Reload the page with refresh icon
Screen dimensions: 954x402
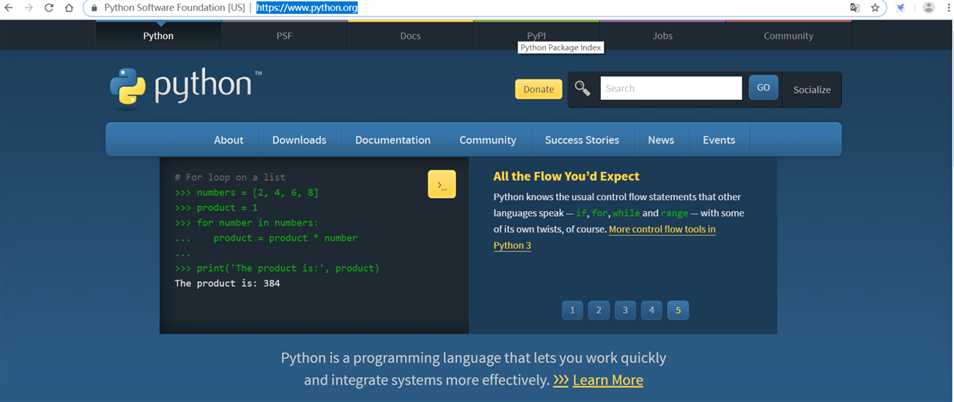[x=48, y=8]
